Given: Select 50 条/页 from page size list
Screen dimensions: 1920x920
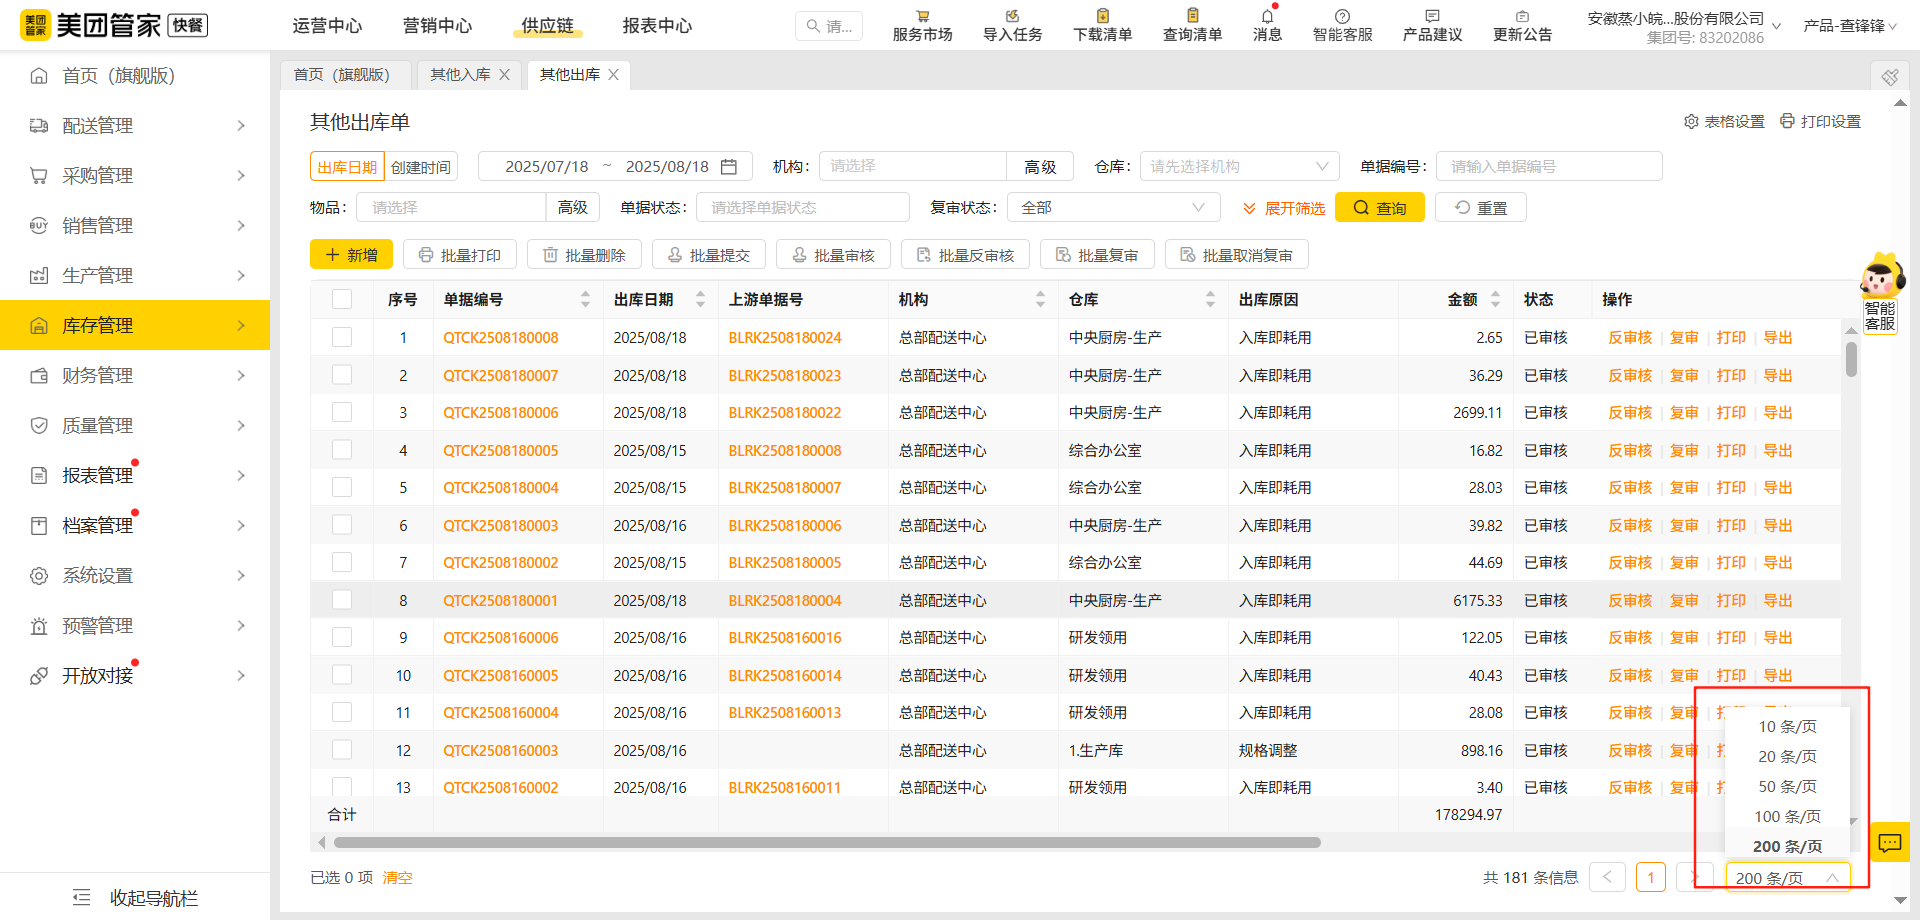Looking at the screenshot, I should [1786, 786].
